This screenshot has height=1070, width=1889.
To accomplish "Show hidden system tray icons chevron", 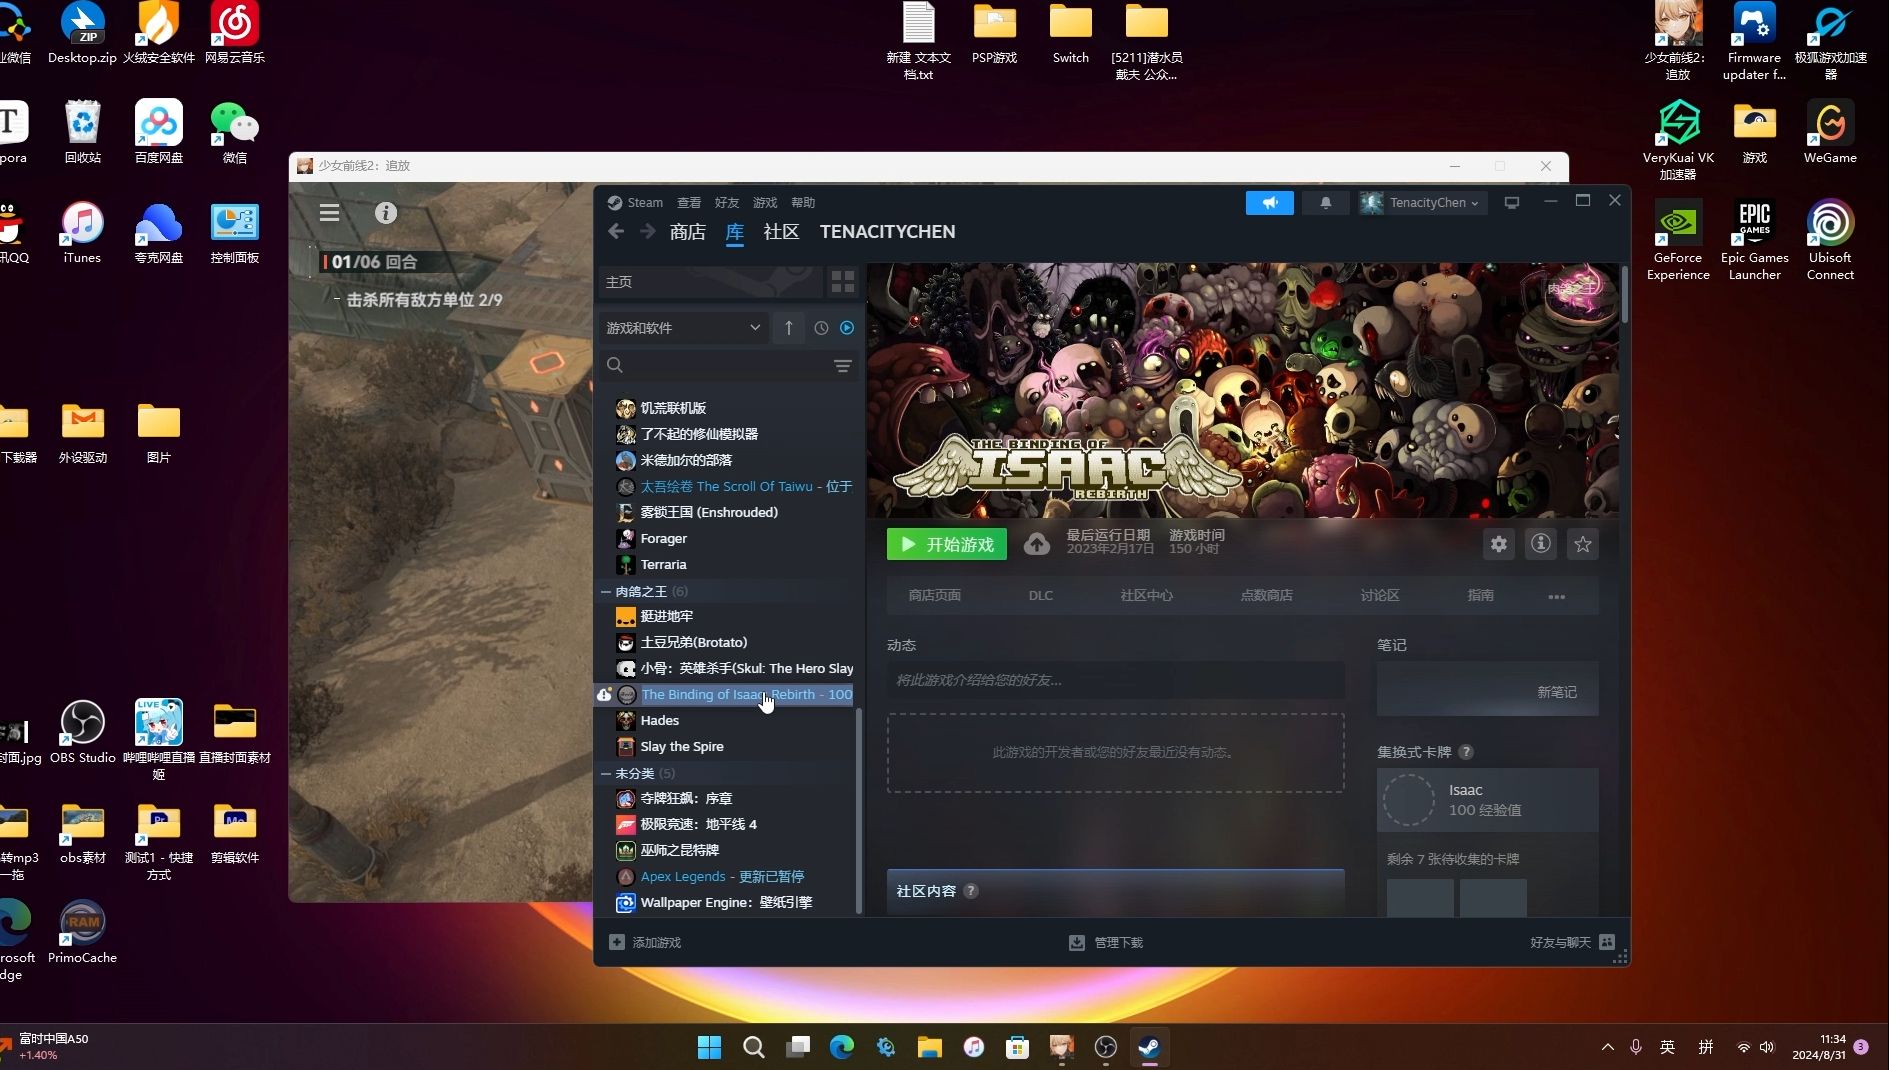I will tap(1608, 1047).
